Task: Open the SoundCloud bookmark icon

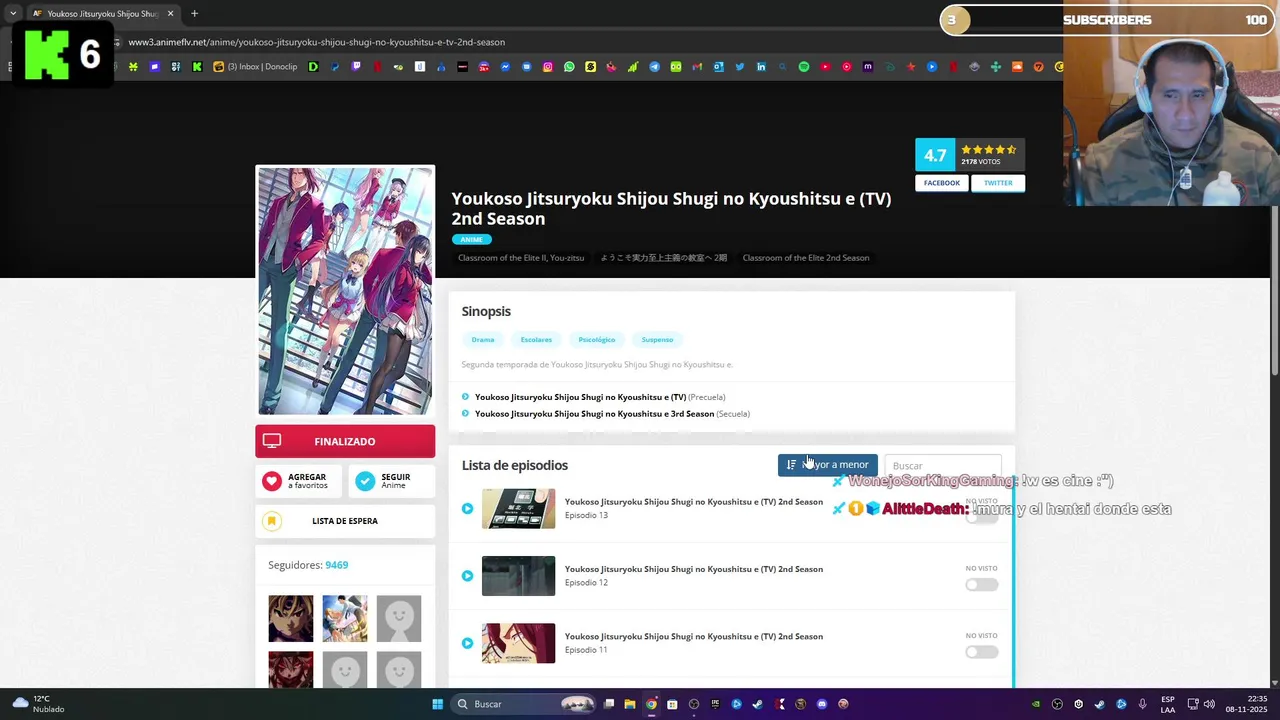Action: tap(1017, 67)
